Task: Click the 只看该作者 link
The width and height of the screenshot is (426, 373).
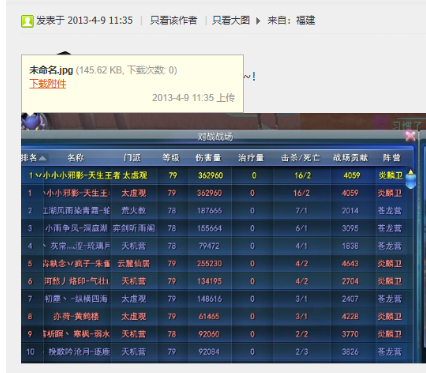Action: (x=173, y=21)
